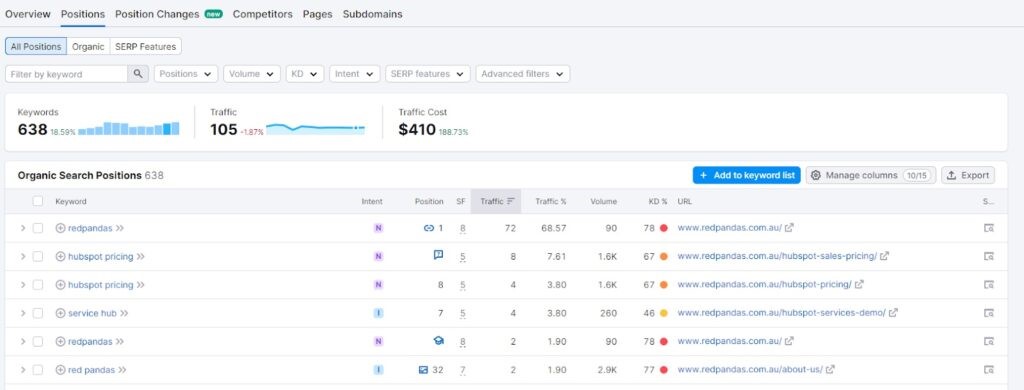Click the sitelinks icon beside position 1
The image size is (1024, 390).
tap(428, 228)
